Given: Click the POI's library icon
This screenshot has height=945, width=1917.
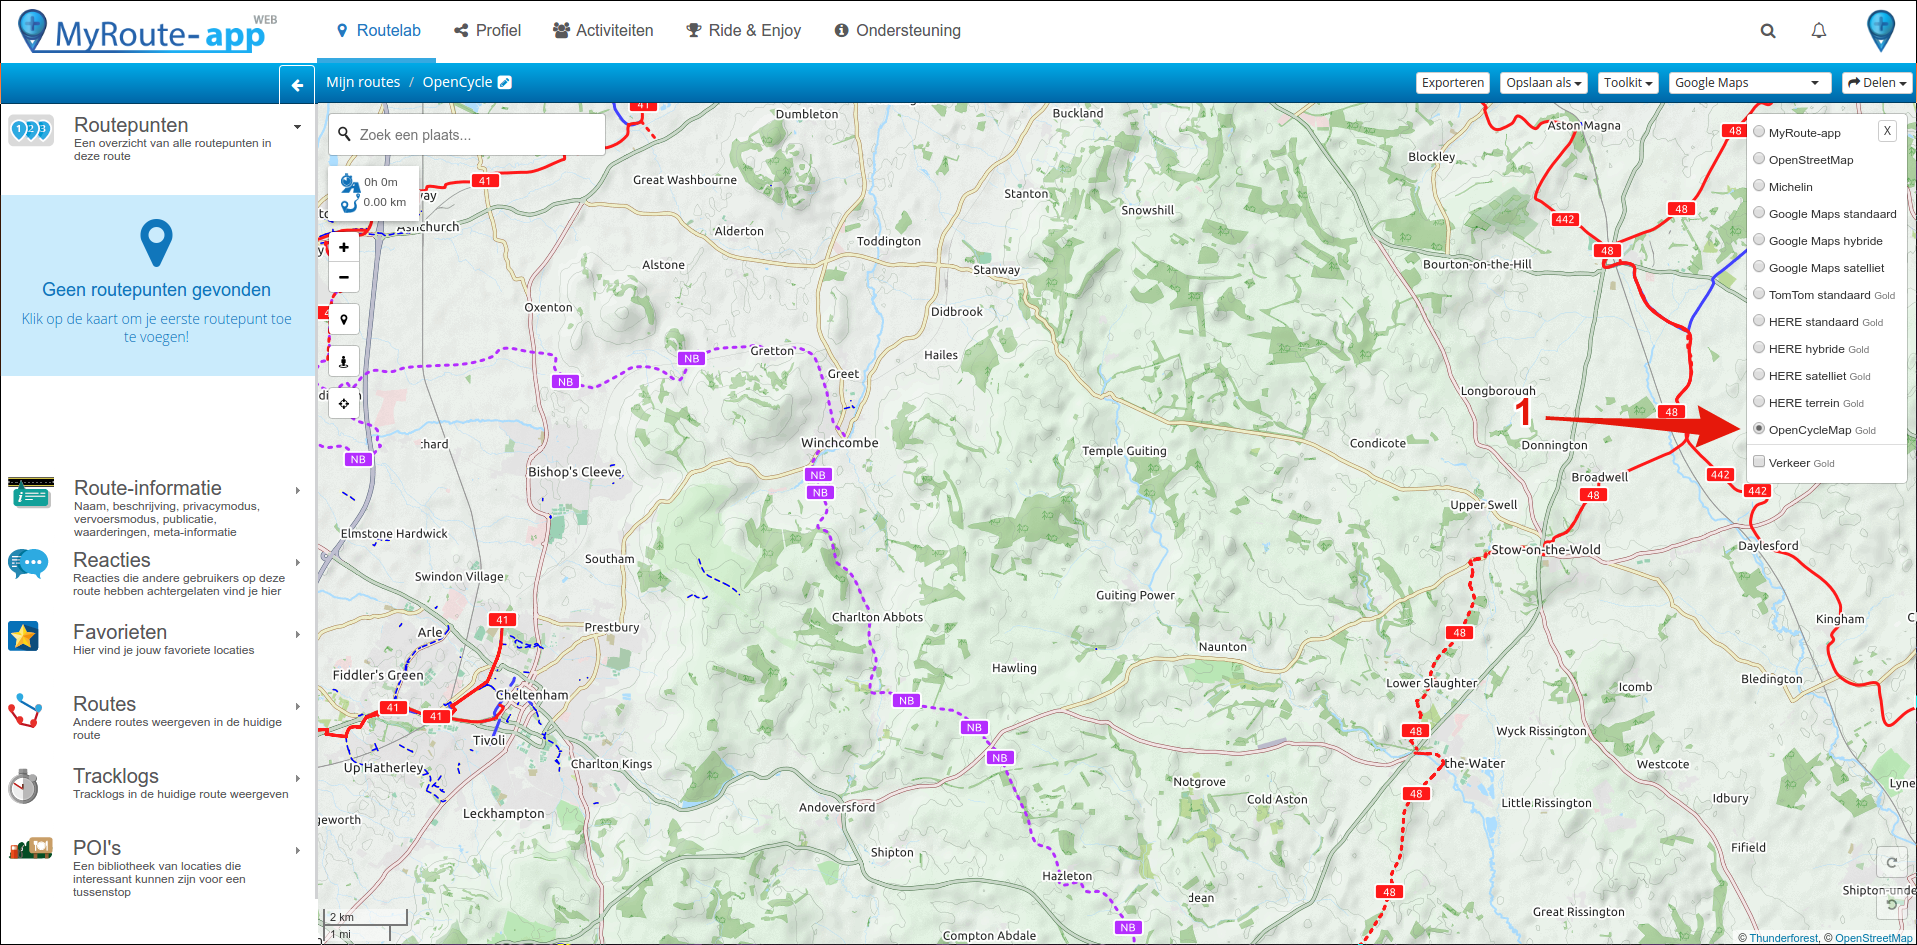Looking at the screenshot, I should click(x=31, y=848).
